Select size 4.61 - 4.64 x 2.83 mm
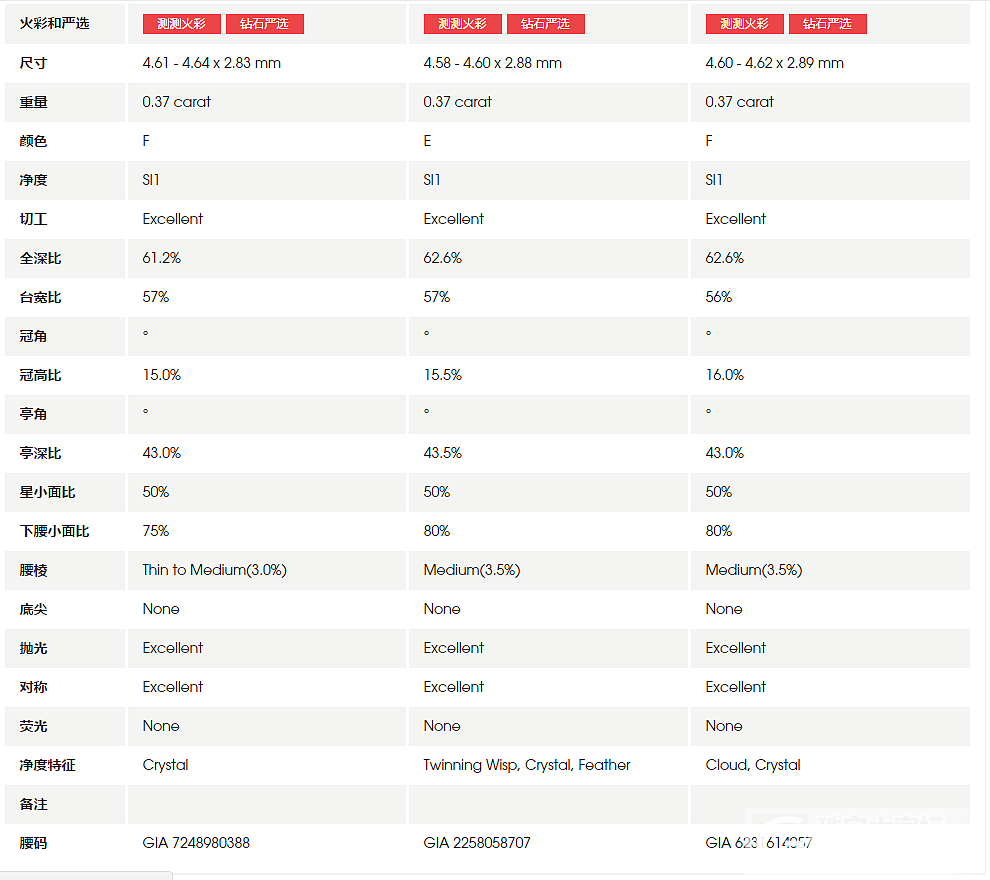 (212, 63)
